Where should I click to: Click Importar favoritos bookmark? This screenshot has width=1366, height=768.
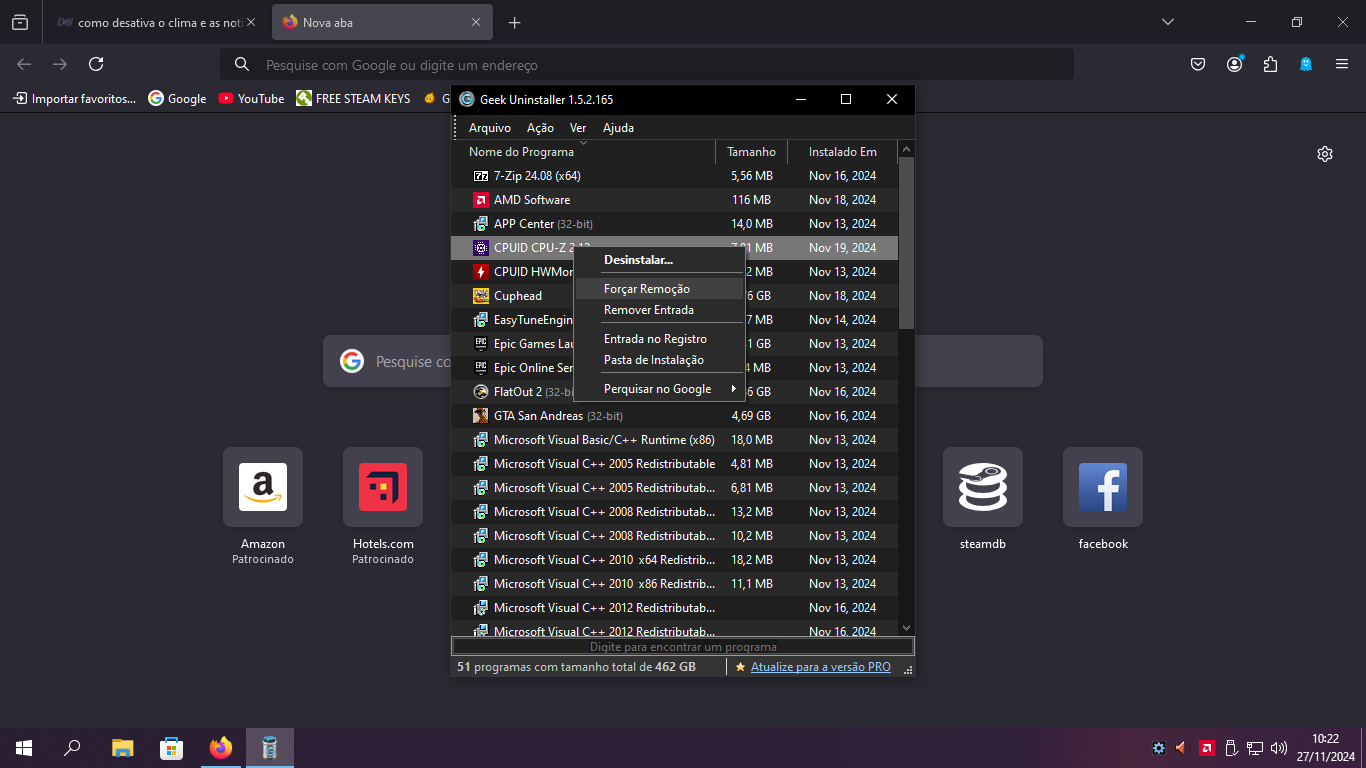74,98
